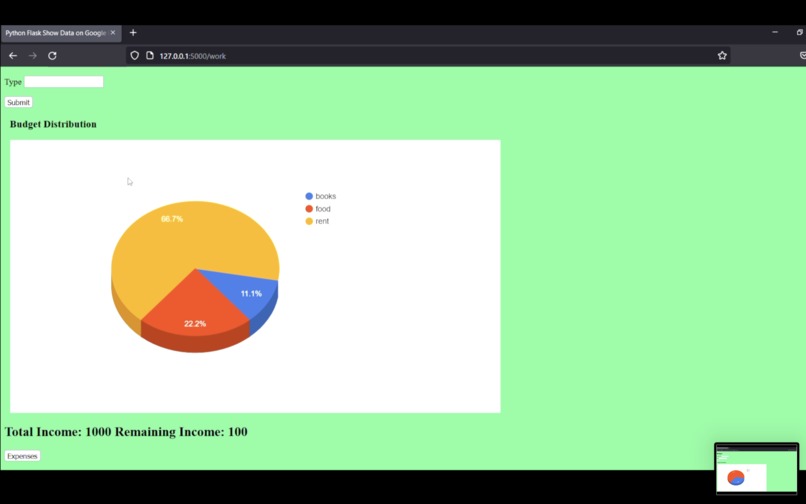Restore down the browser window
806x504 pixels.
pyautogui.click(x=800, y=32)
